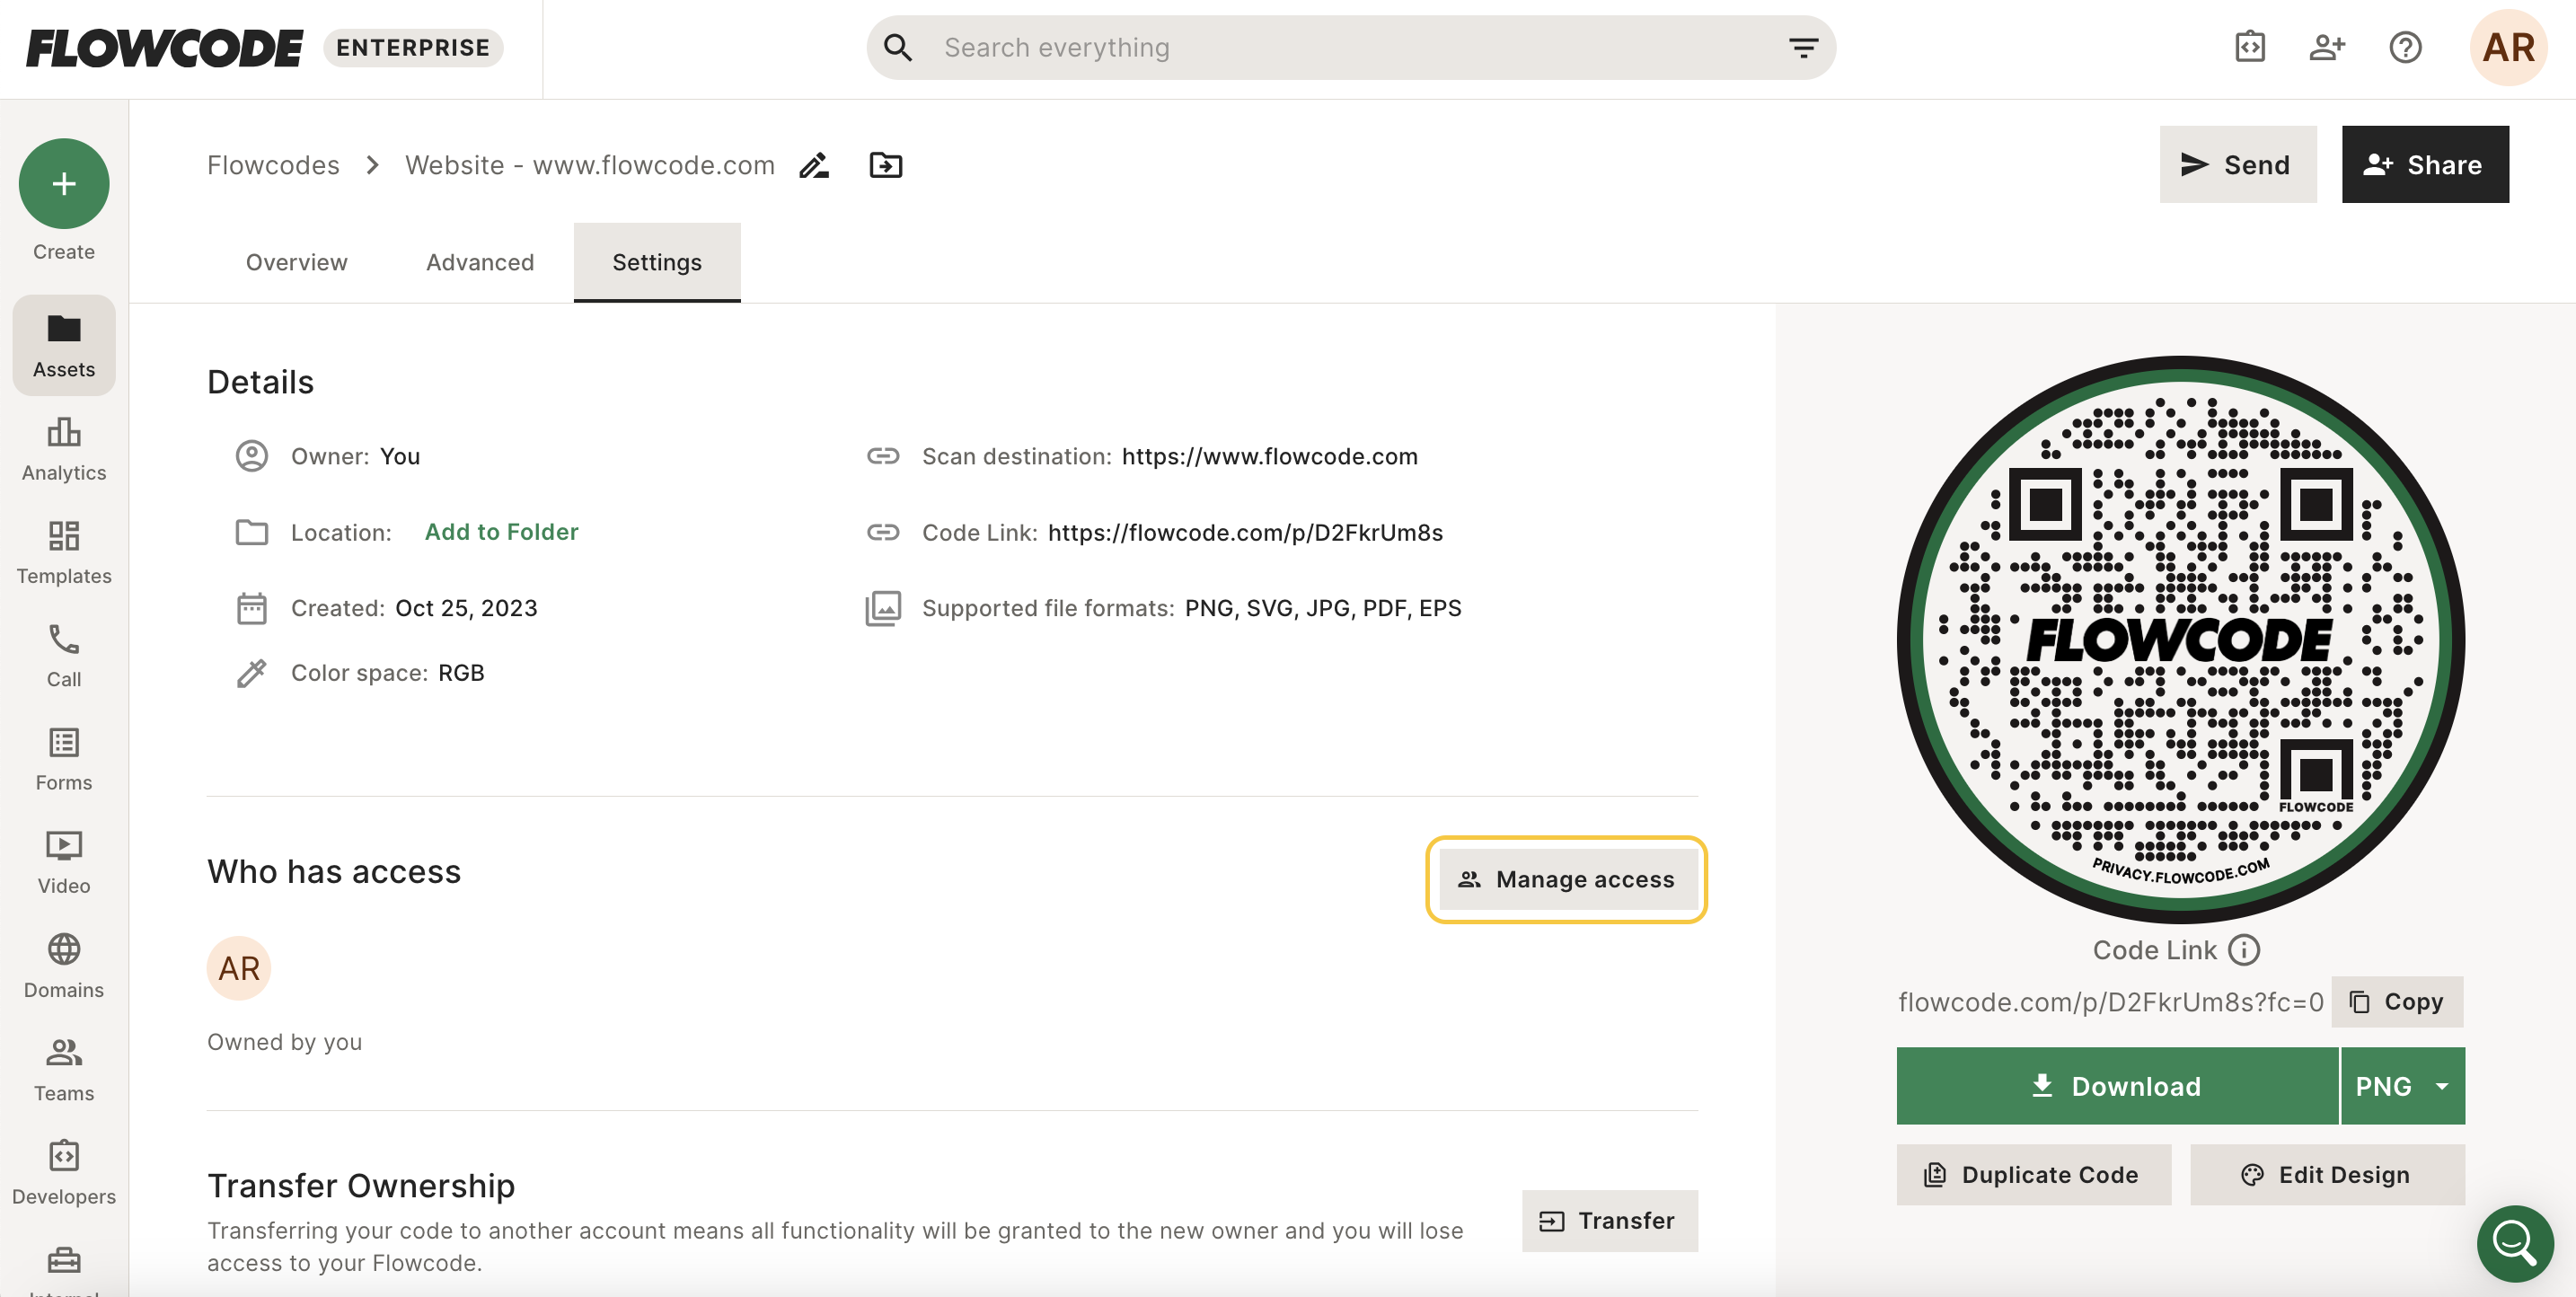Click the Flowcode QR code image
This screenshot has height=1297, width=2576.
[2181, 640]
